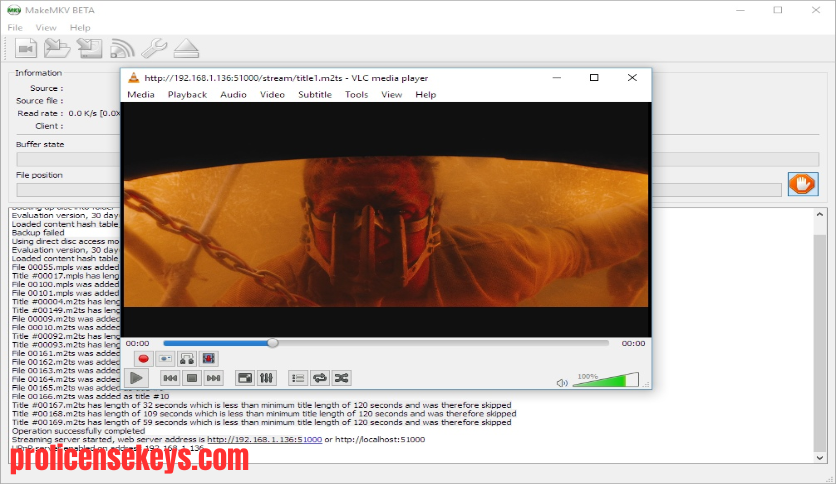The image size is (836, 484).
Task: Click 'File 00166.m2ts was added as title #10'
Action: pyautogui.click(x=91, y=396)
